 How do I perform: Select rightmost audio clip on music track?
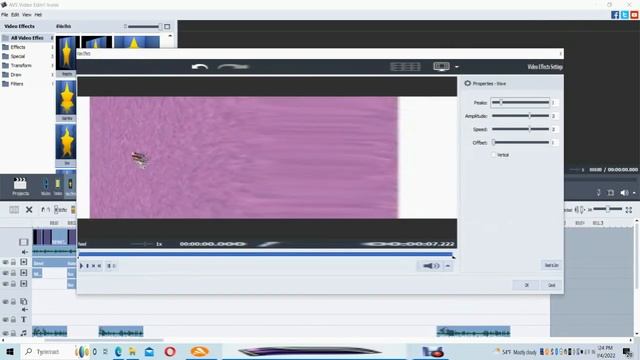(473, 332)
